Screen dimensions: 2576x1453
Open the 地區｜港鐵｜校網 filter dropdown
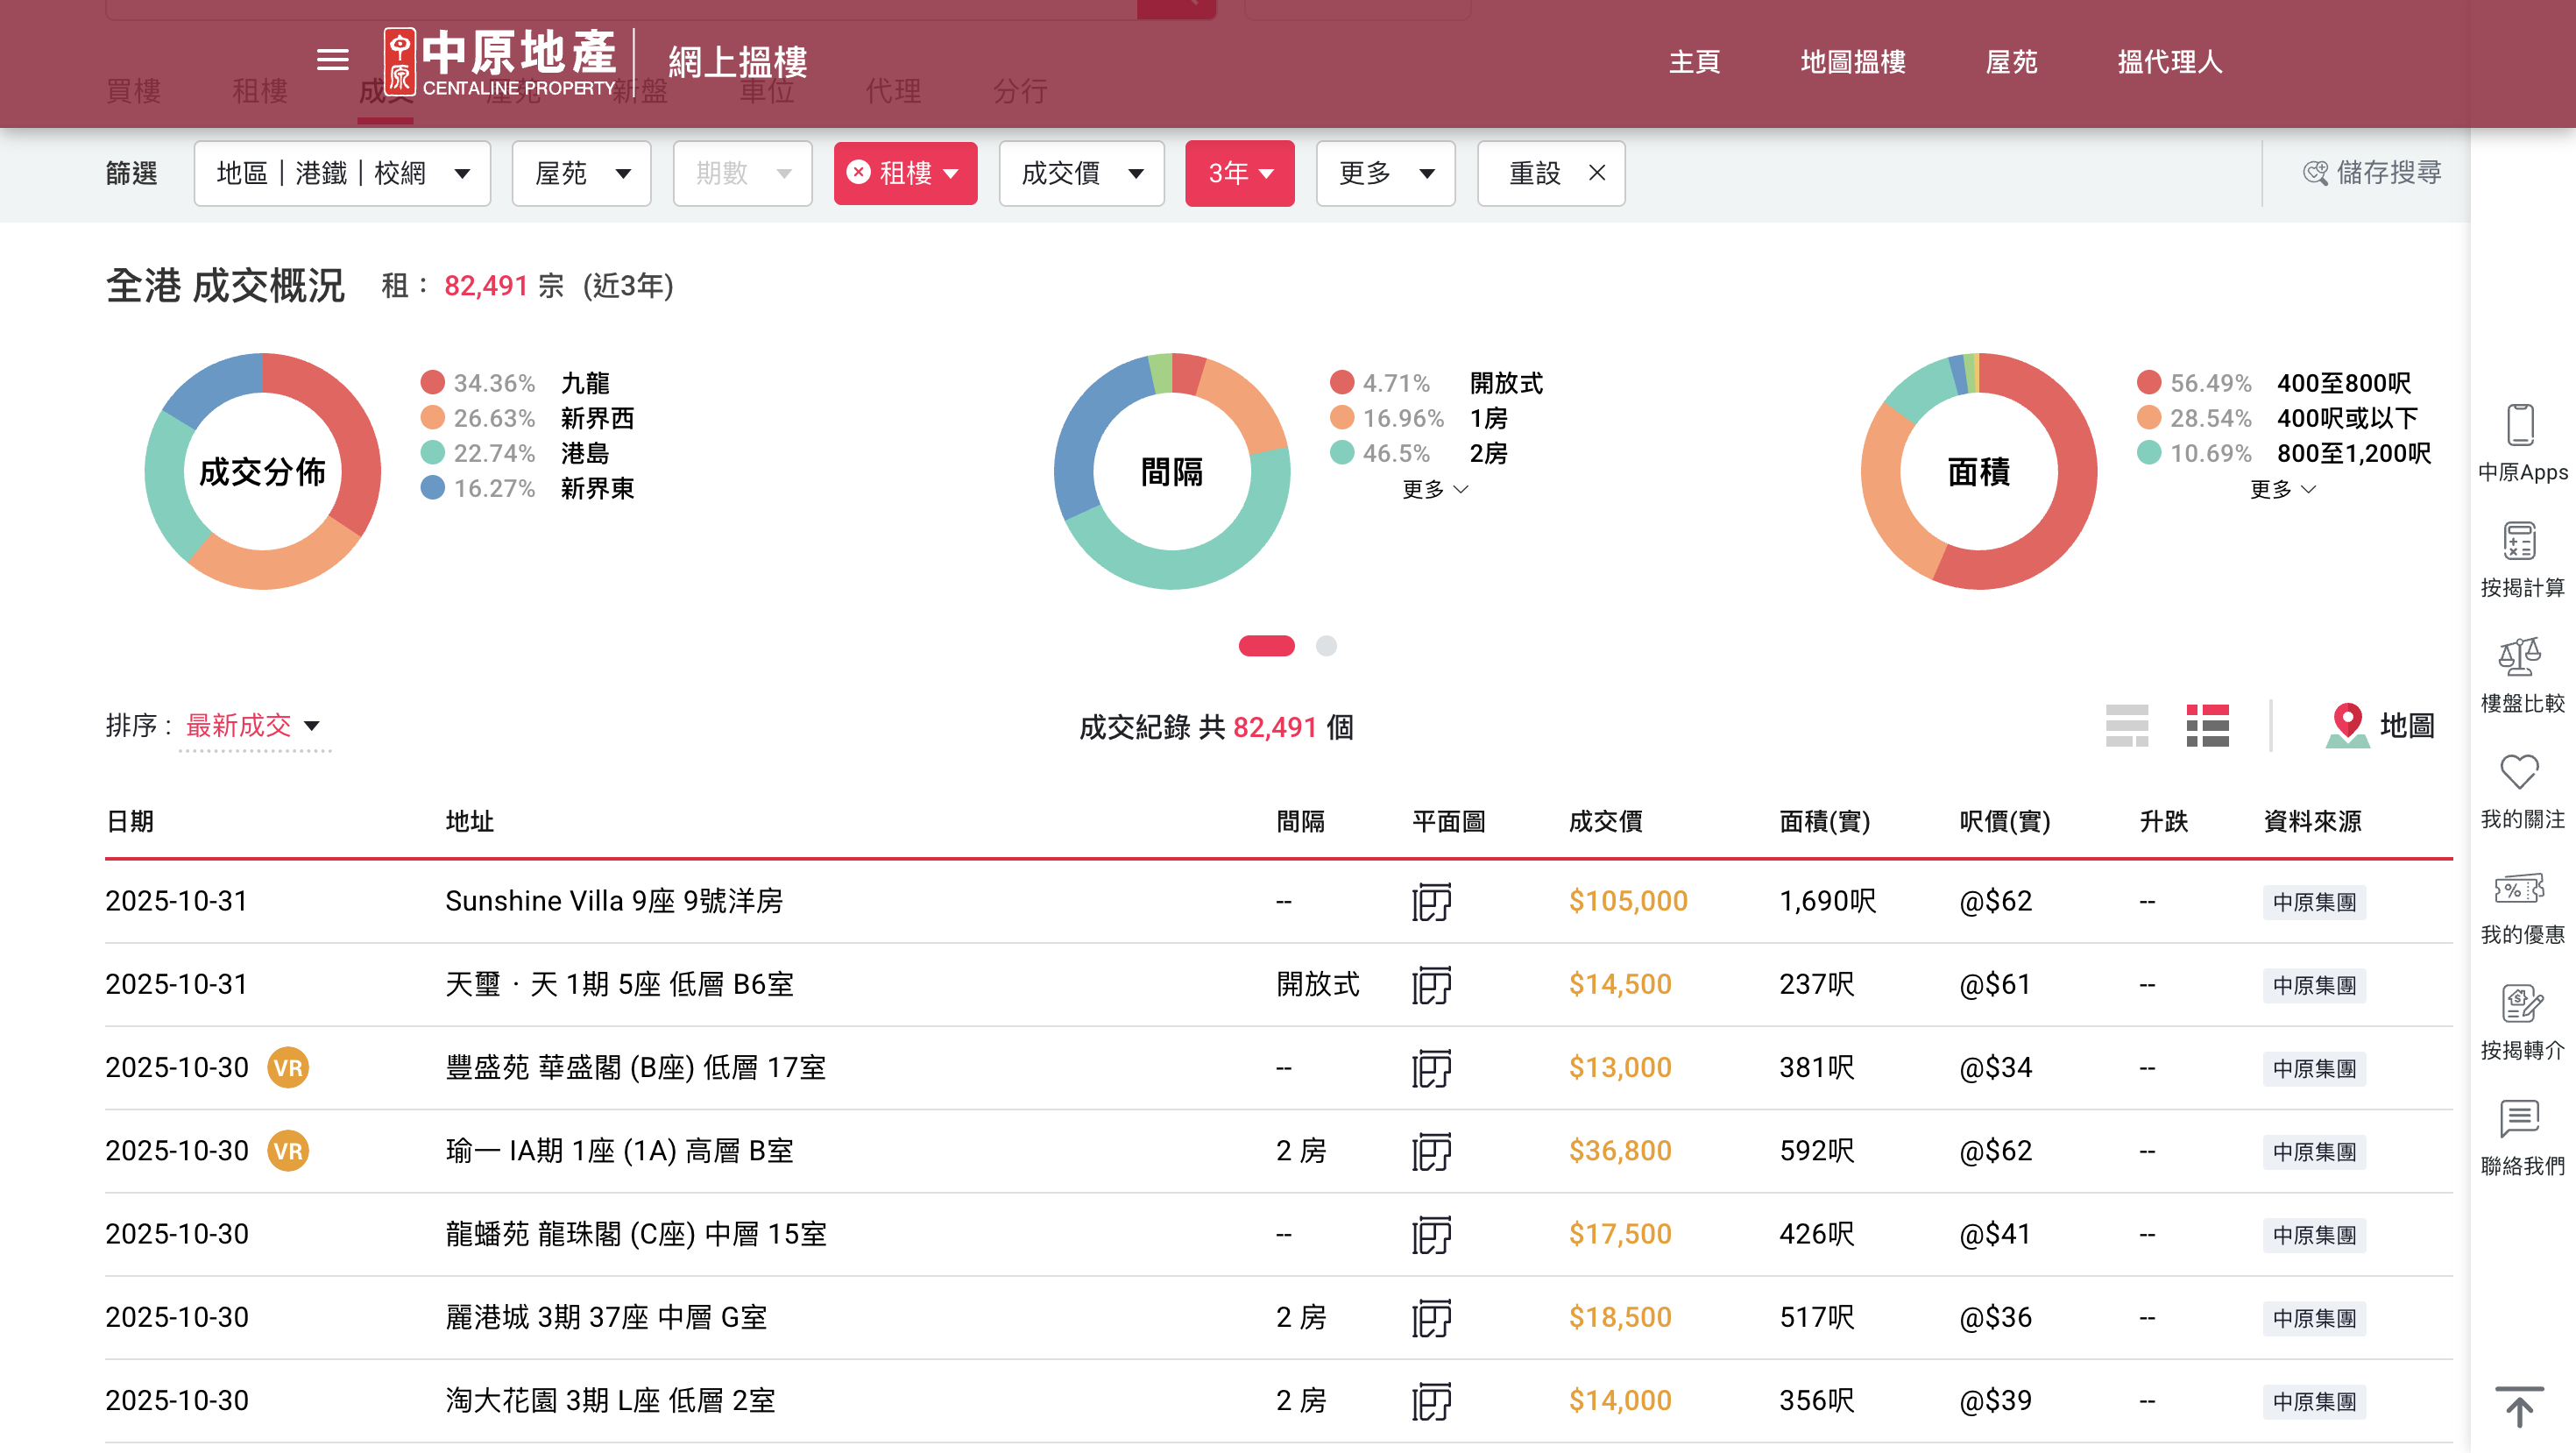coord(342,173)
